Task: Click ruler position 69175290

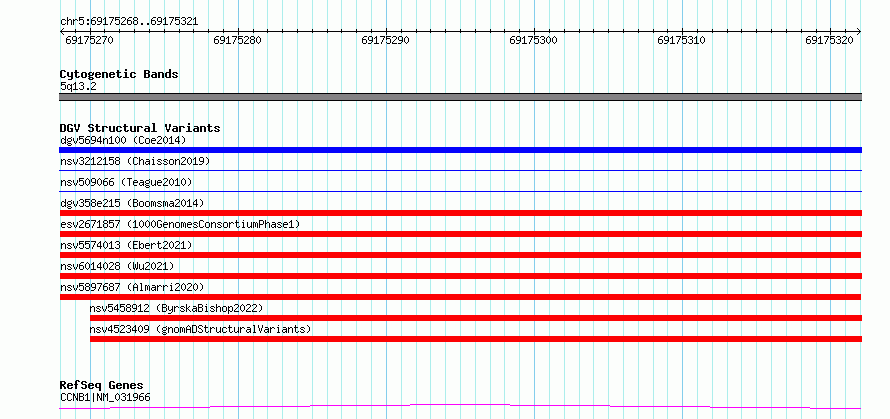Action: tap(385, 40)
